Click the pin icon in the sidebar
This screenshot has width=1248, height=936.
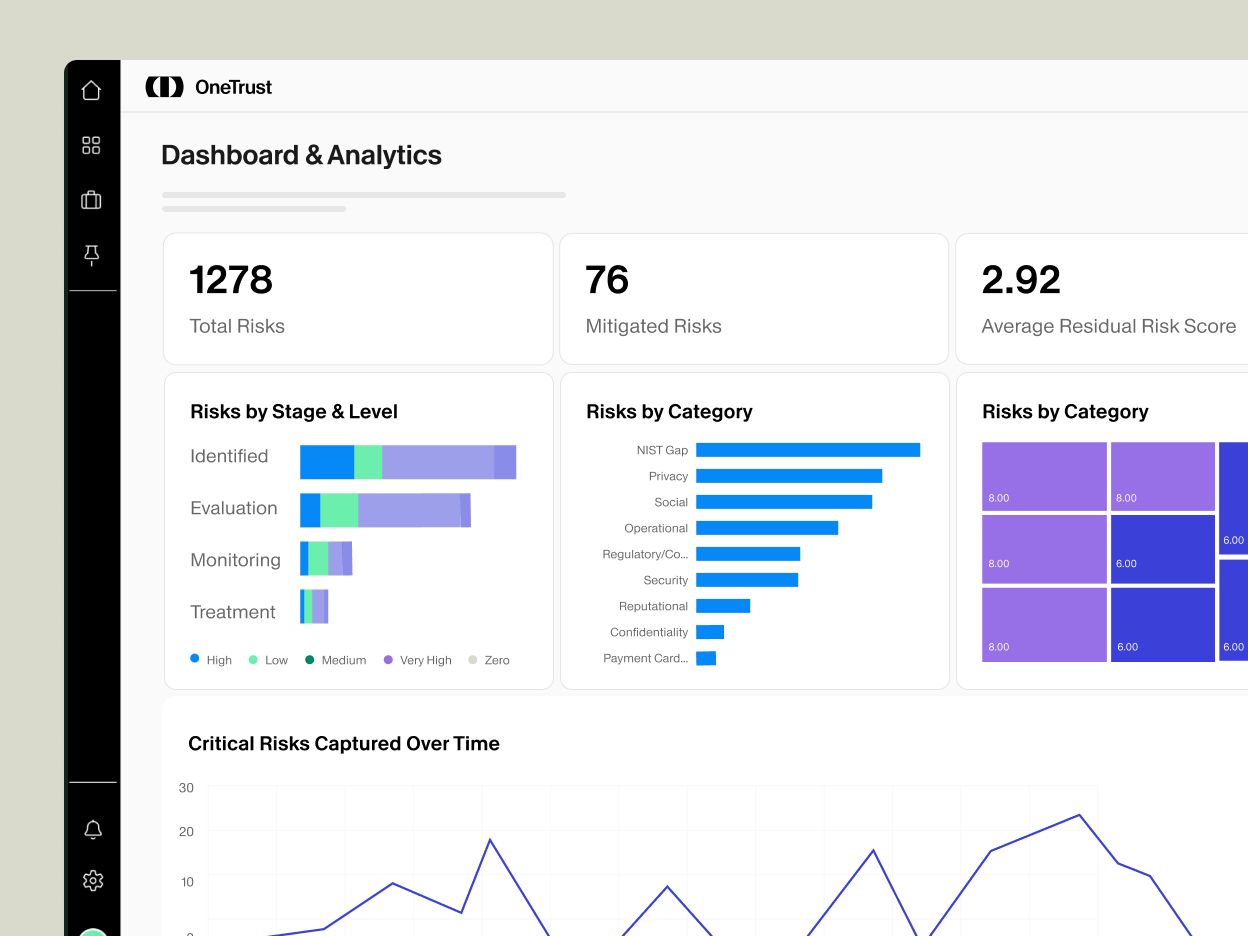91,255
